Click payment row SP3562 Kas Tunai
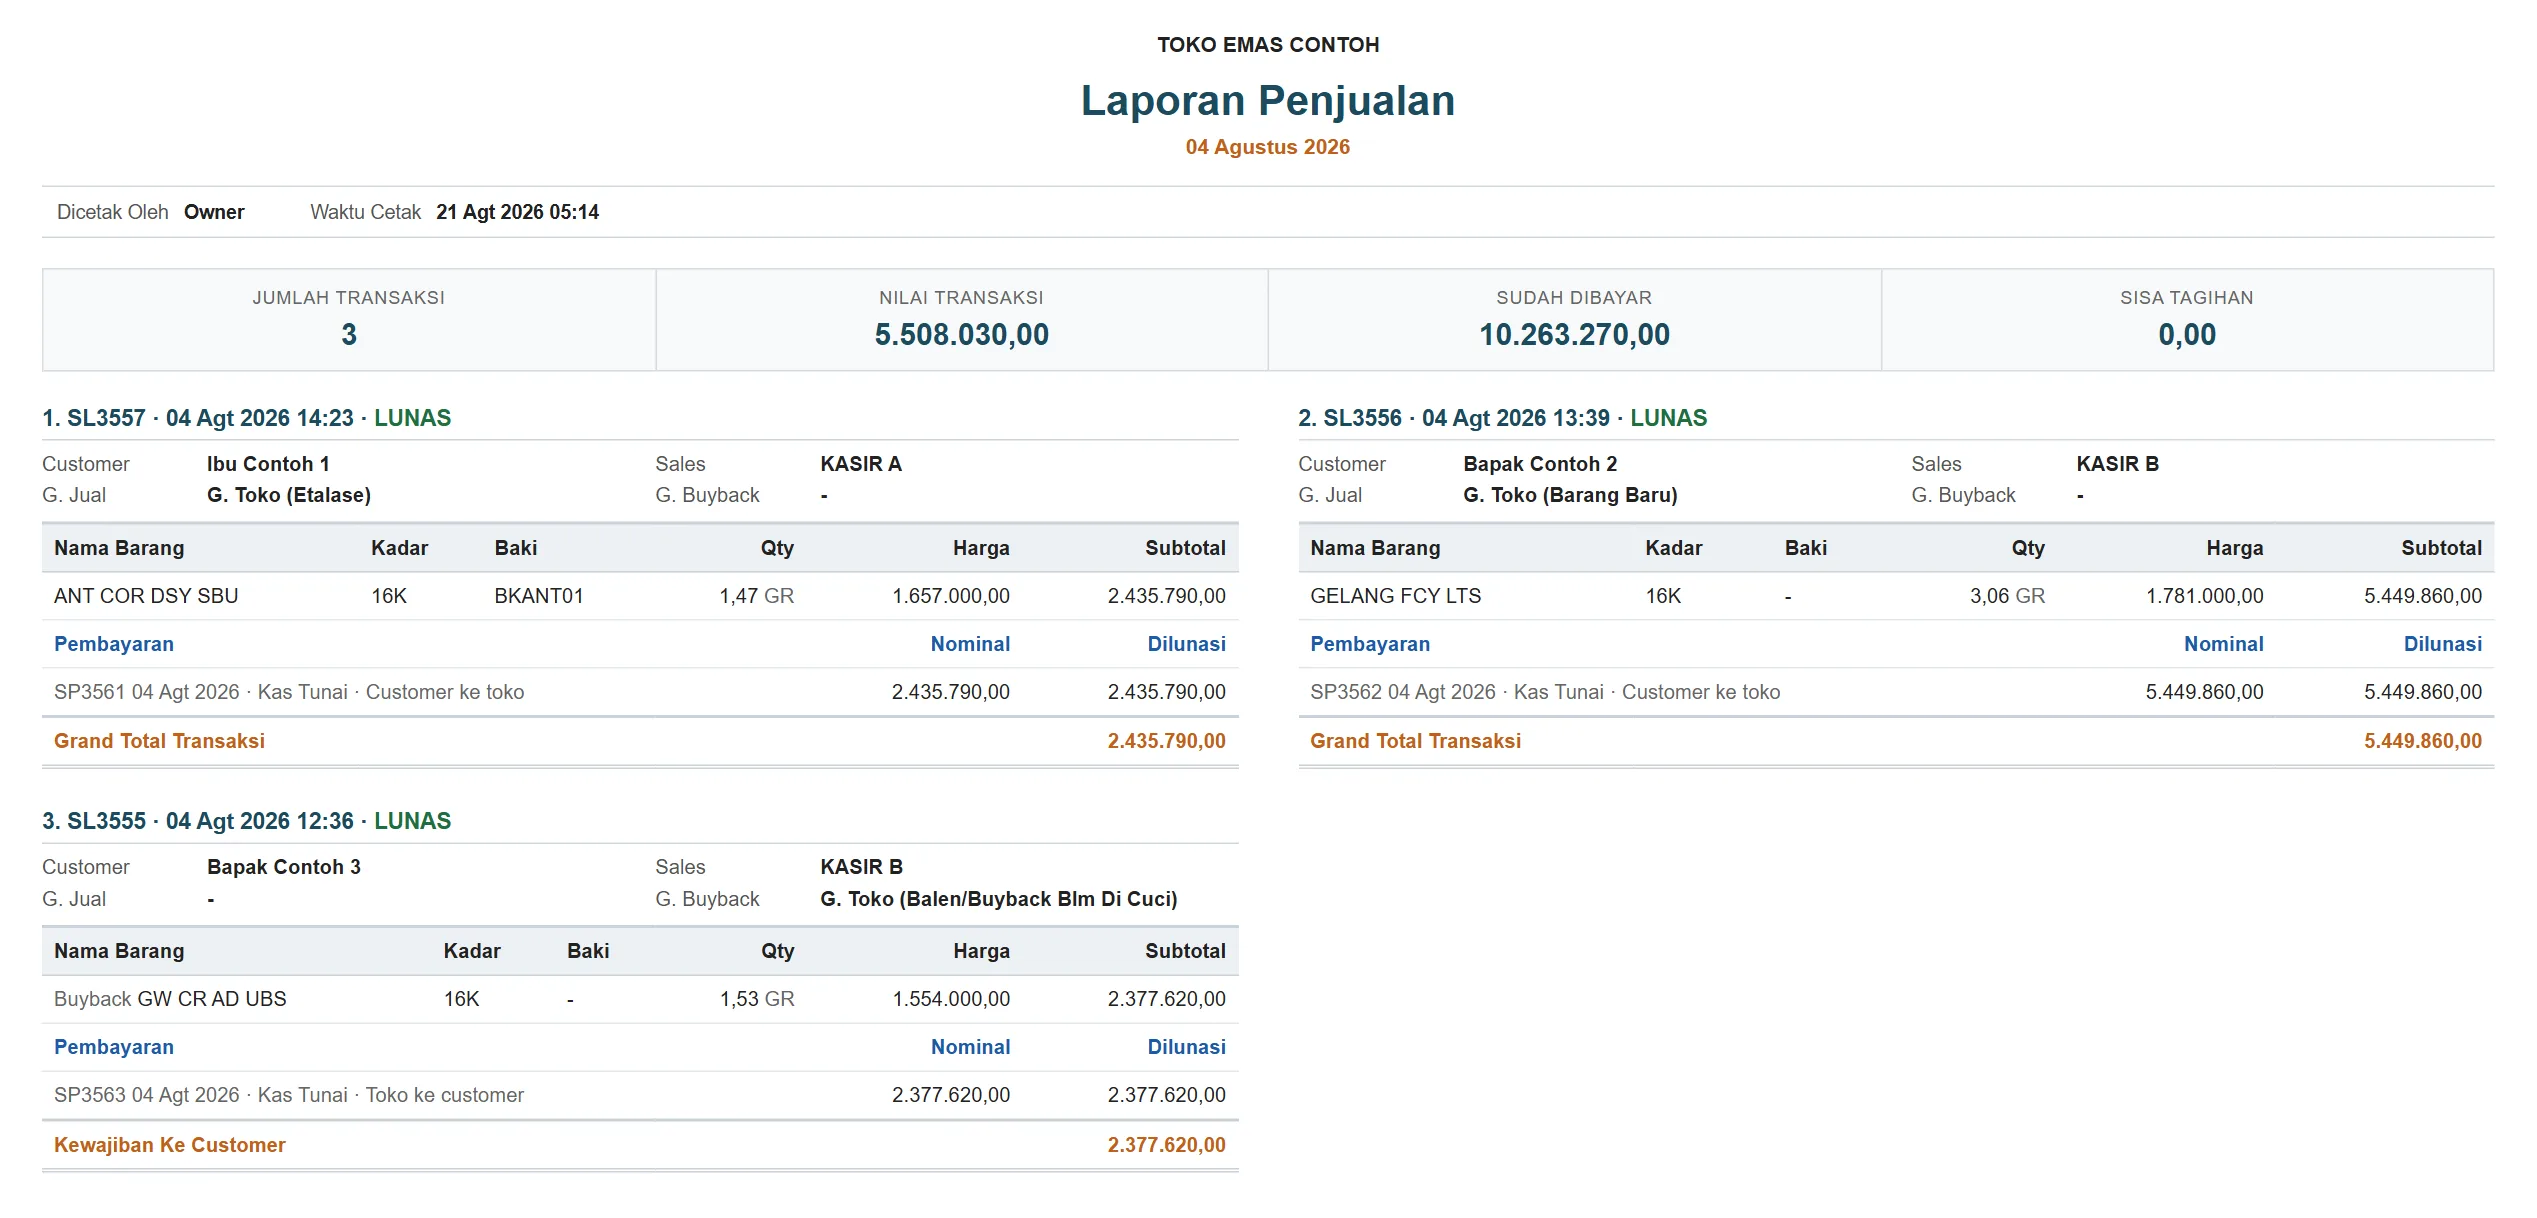The width and height of the screenshot is (2537, 1218). pos(1896,692)
